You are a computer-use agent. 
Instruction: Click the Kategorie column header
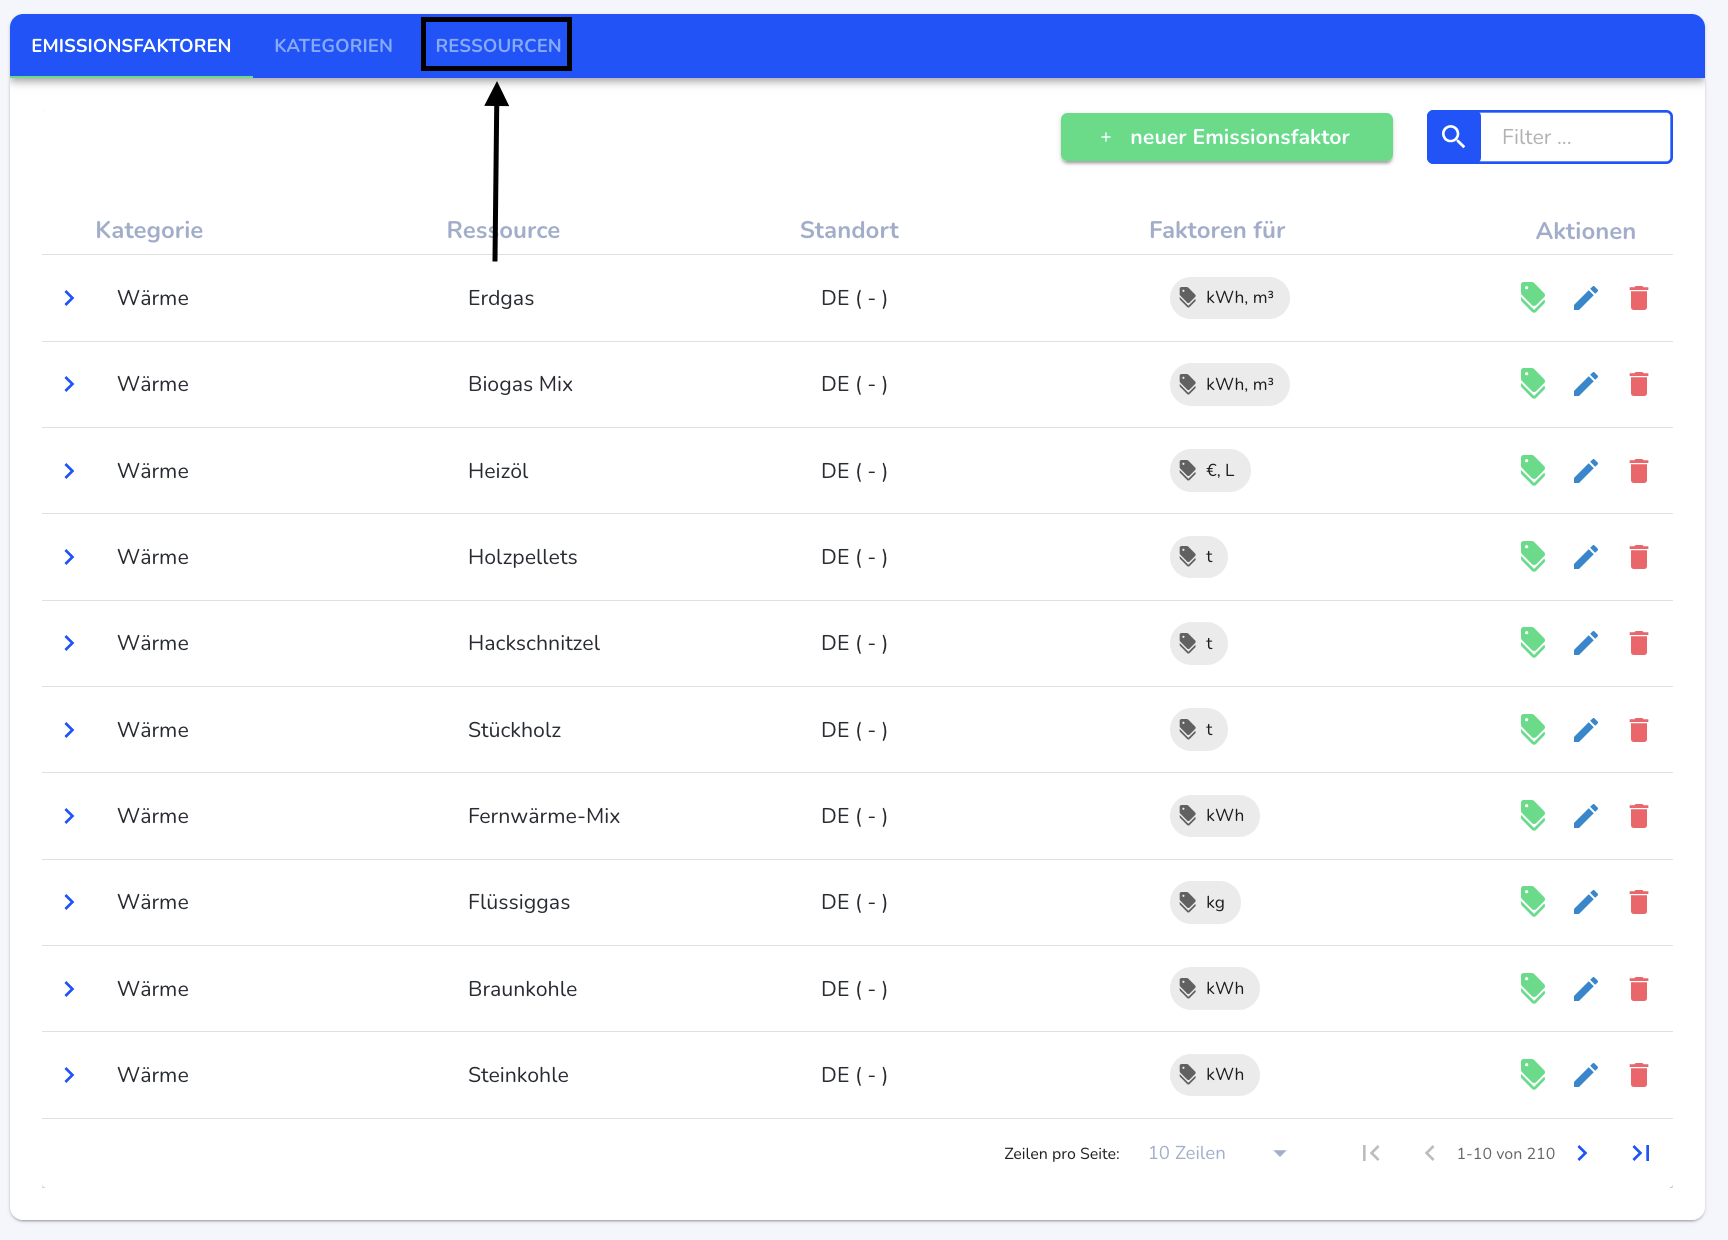pyautogui.click(x=149, y=230)
